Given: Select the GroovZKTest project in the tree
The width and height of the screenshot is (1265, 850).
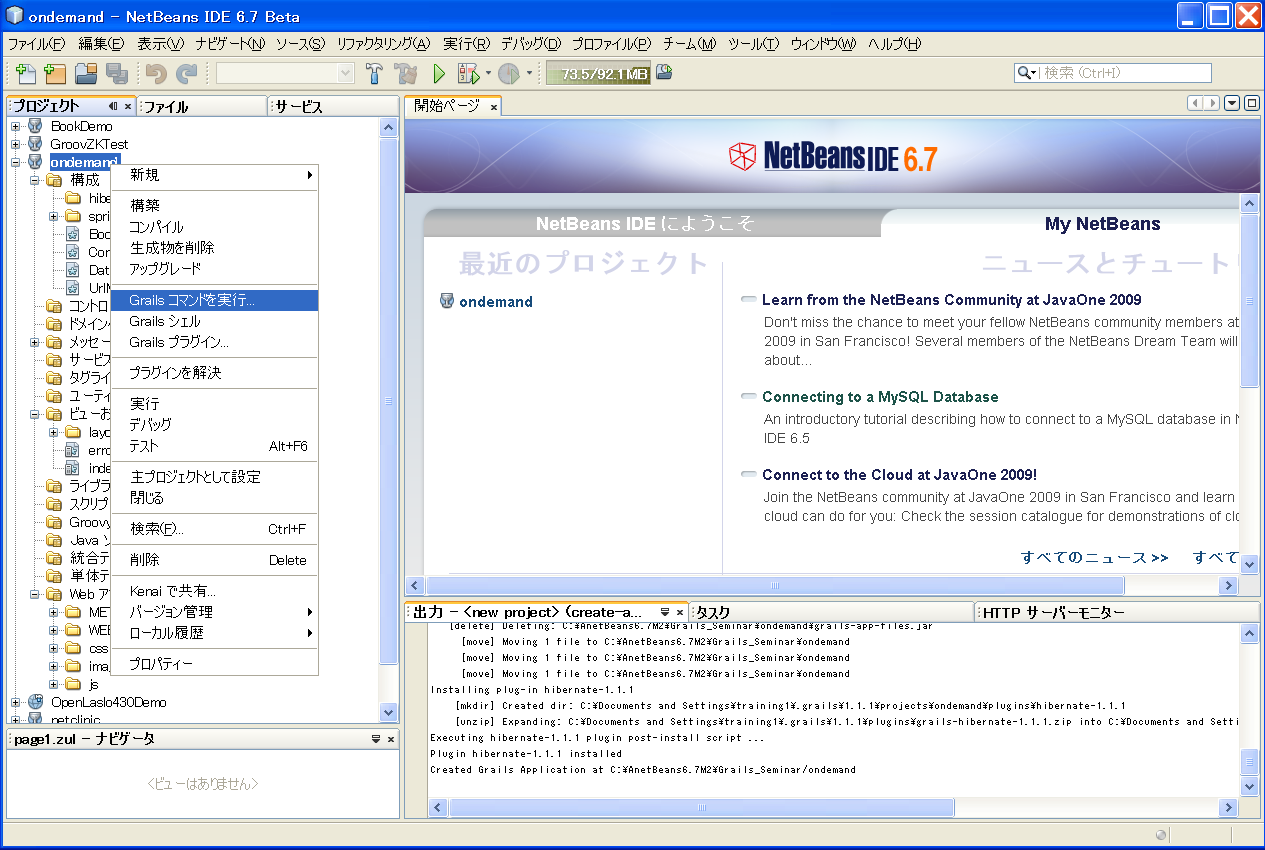Looking at the screenshot, I should [x=89, y=144].
